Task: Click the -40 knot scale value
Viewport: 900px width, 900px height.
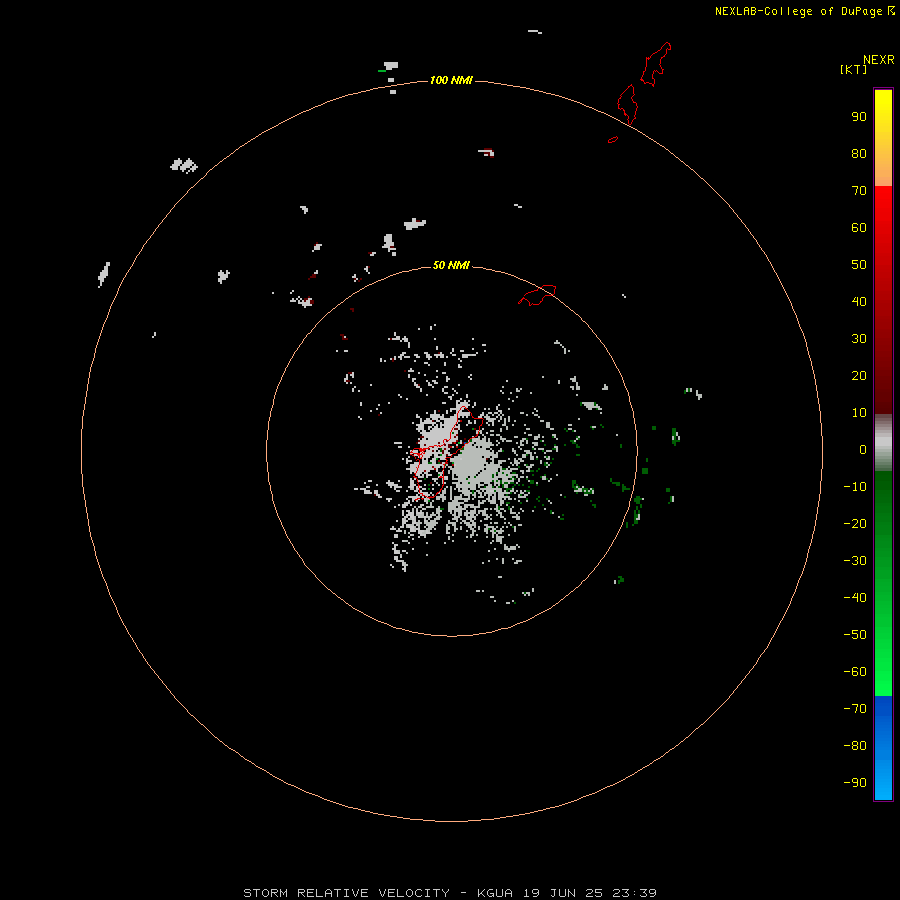Action: [855, 598]
